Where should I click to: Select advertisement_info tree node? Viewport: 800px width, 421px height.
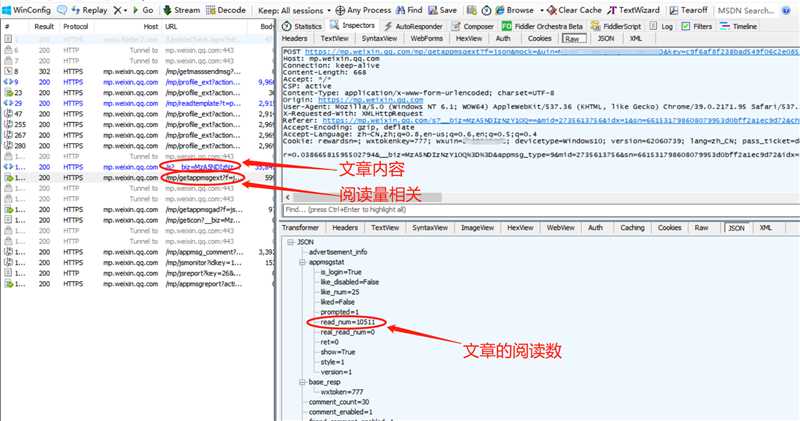(338, 252)
